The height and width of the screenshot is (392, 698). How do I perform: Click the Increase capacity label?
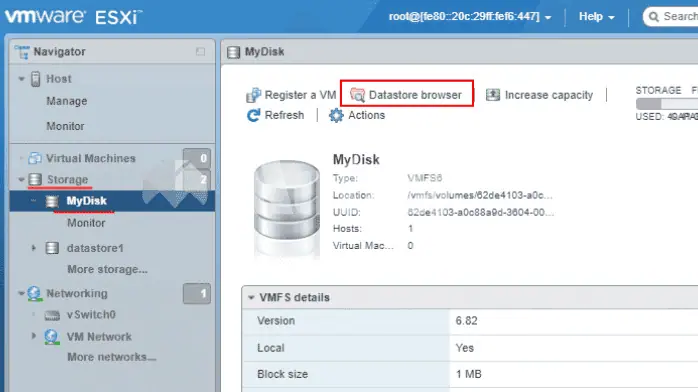coord(549,95)
